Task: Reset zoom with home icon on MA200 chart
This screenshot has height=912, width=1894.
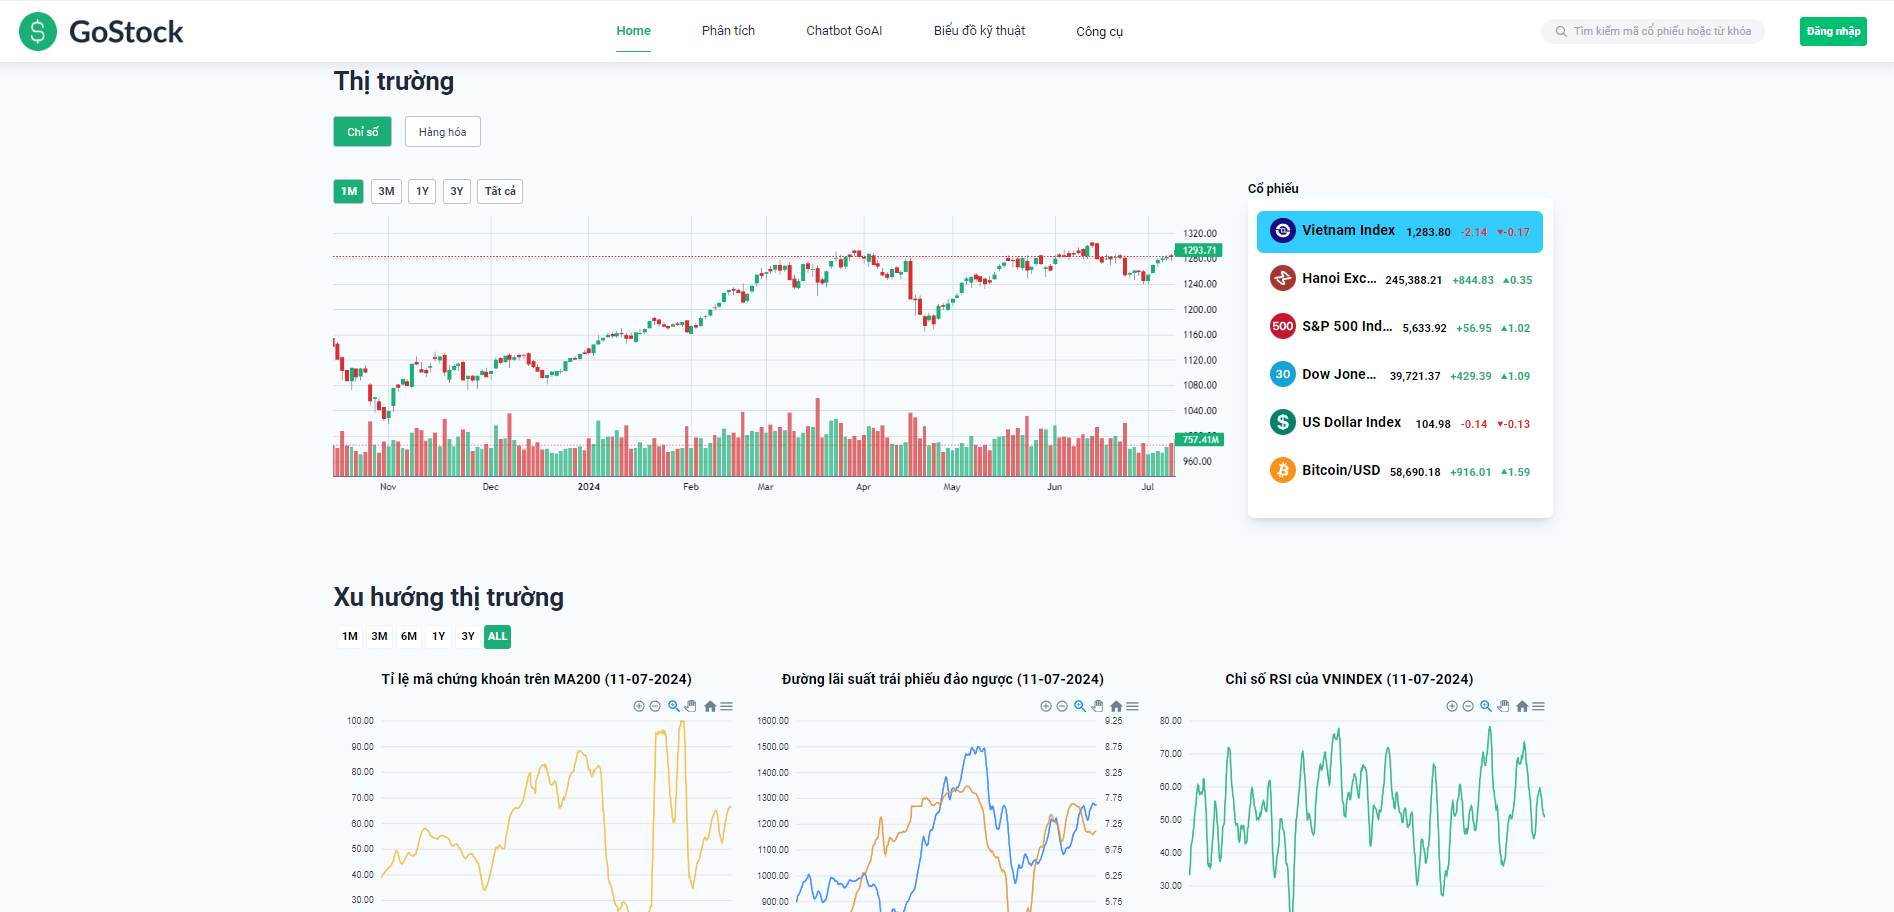Action: 710,706
